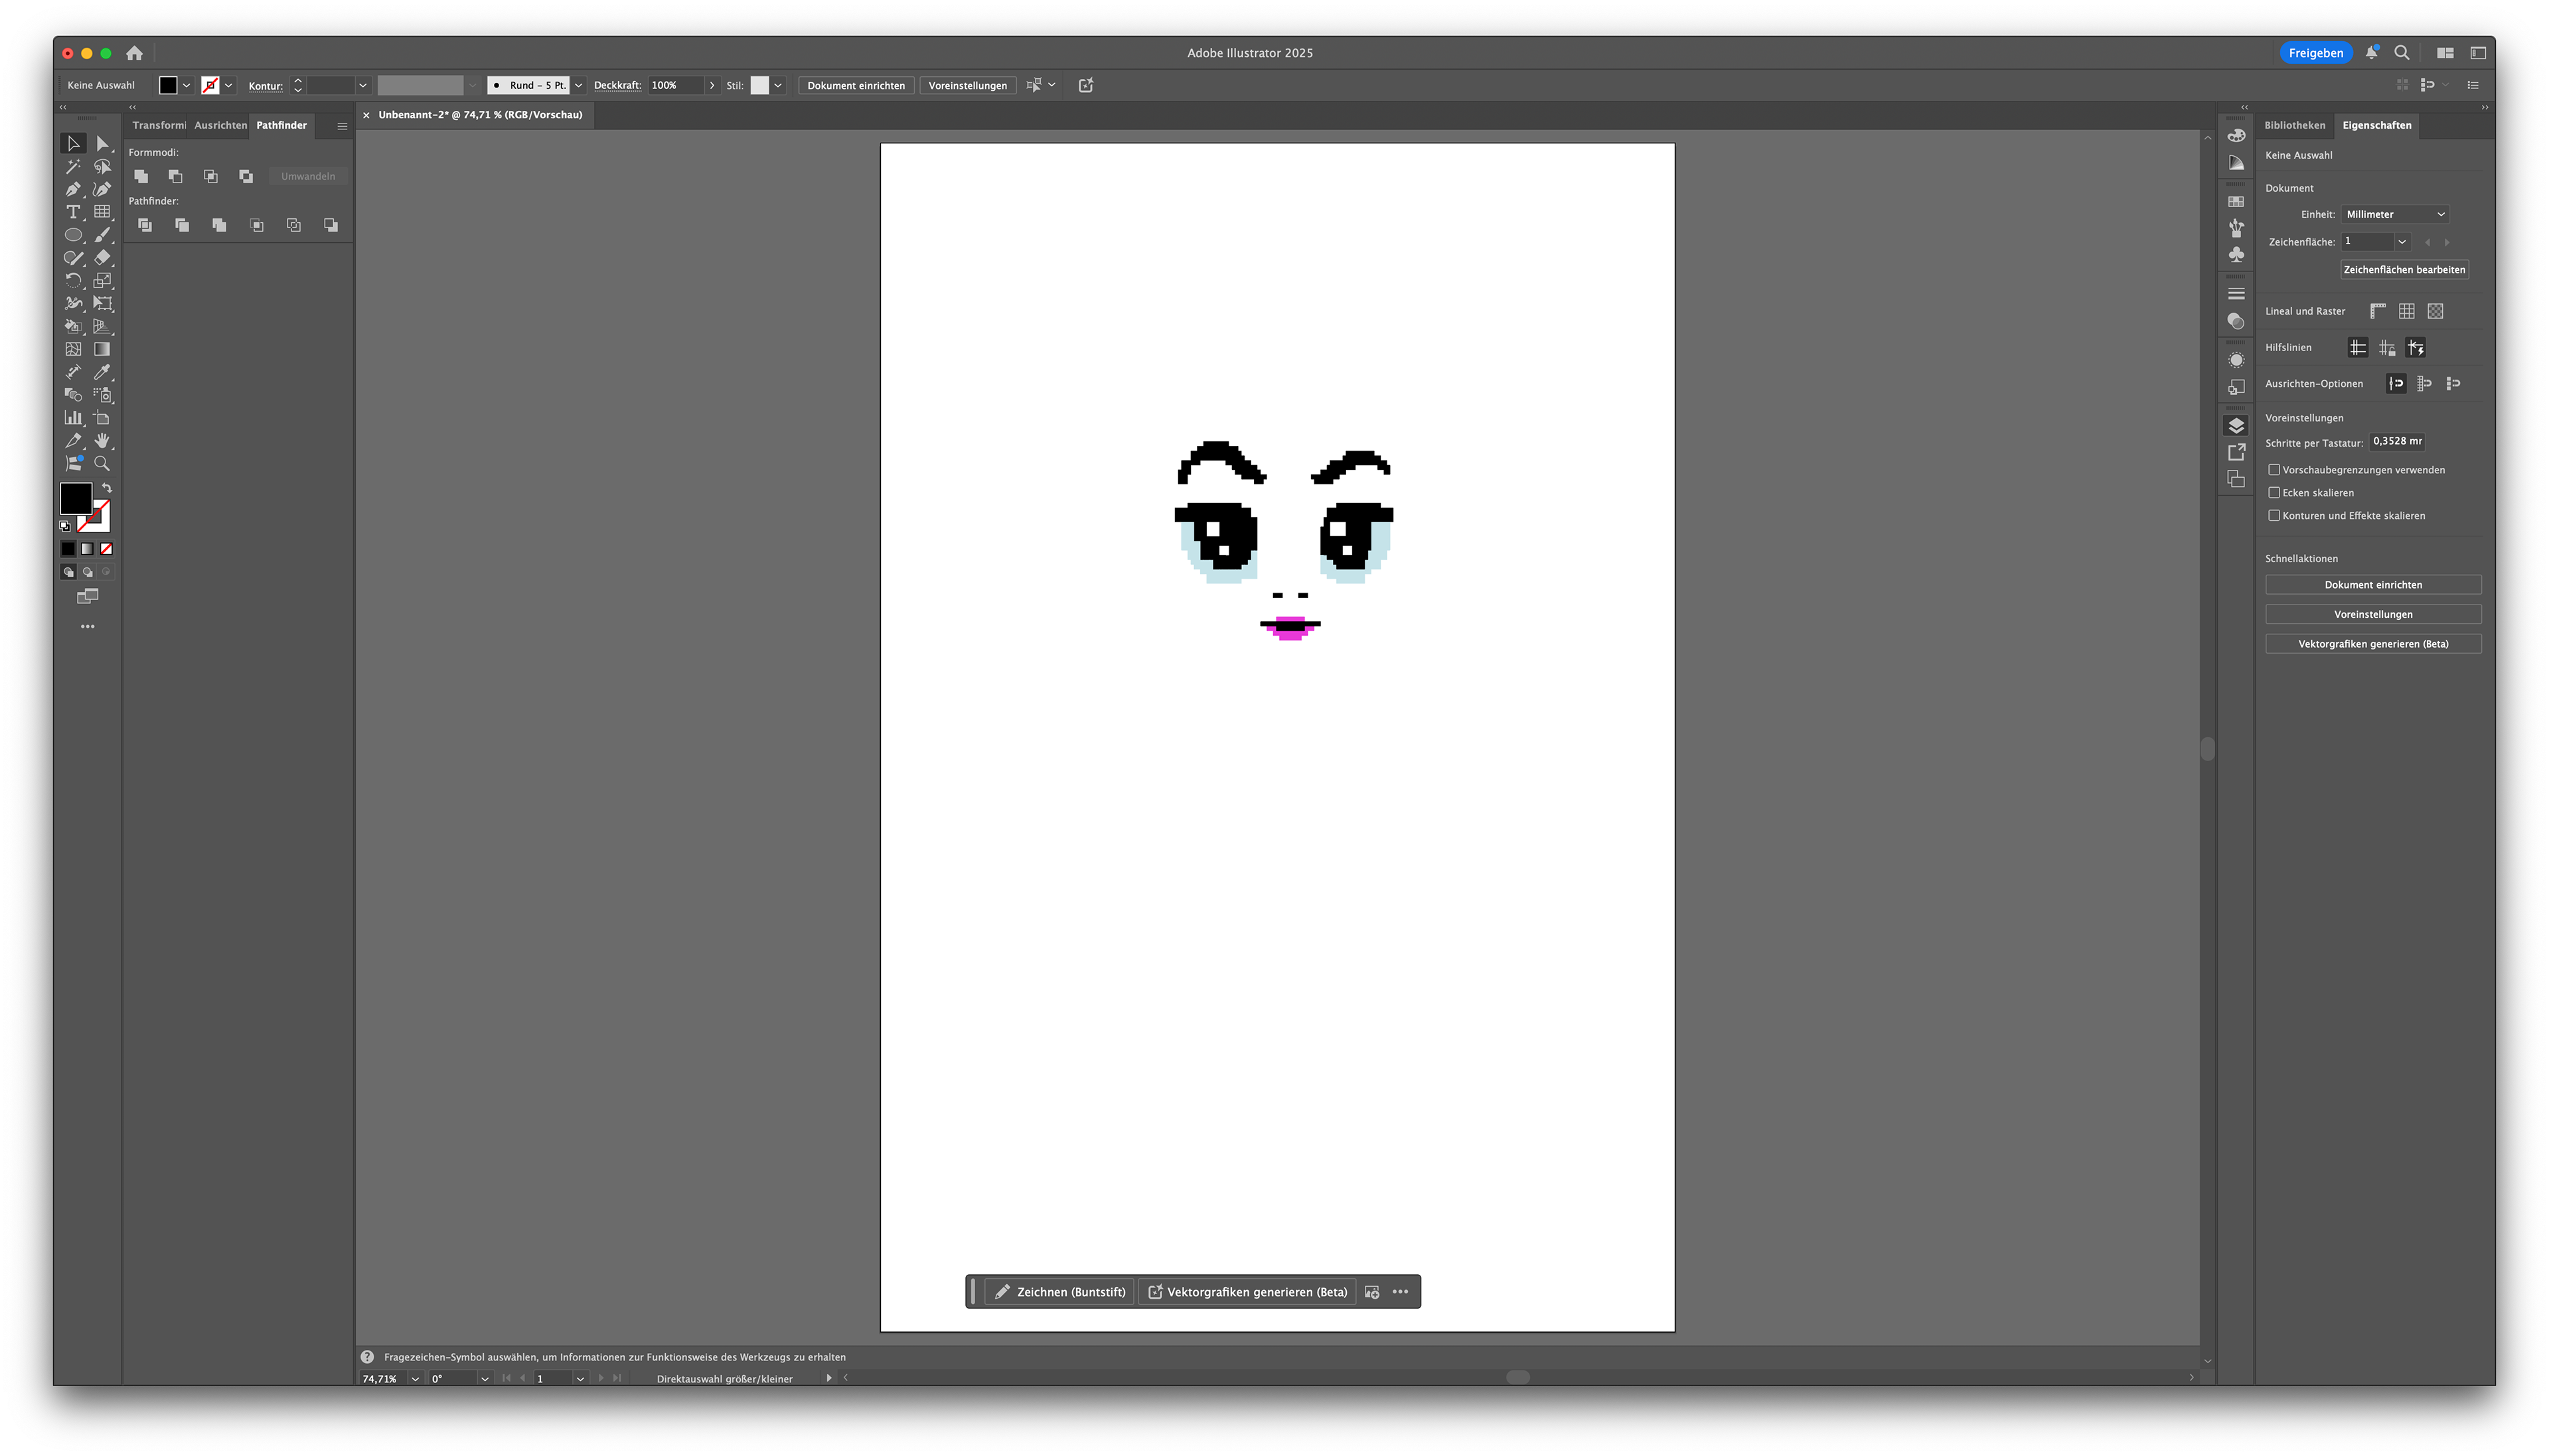Open search magnifier in title bar
The height and width of the screenshot is (1456, 2549).
click(2401, 53)
